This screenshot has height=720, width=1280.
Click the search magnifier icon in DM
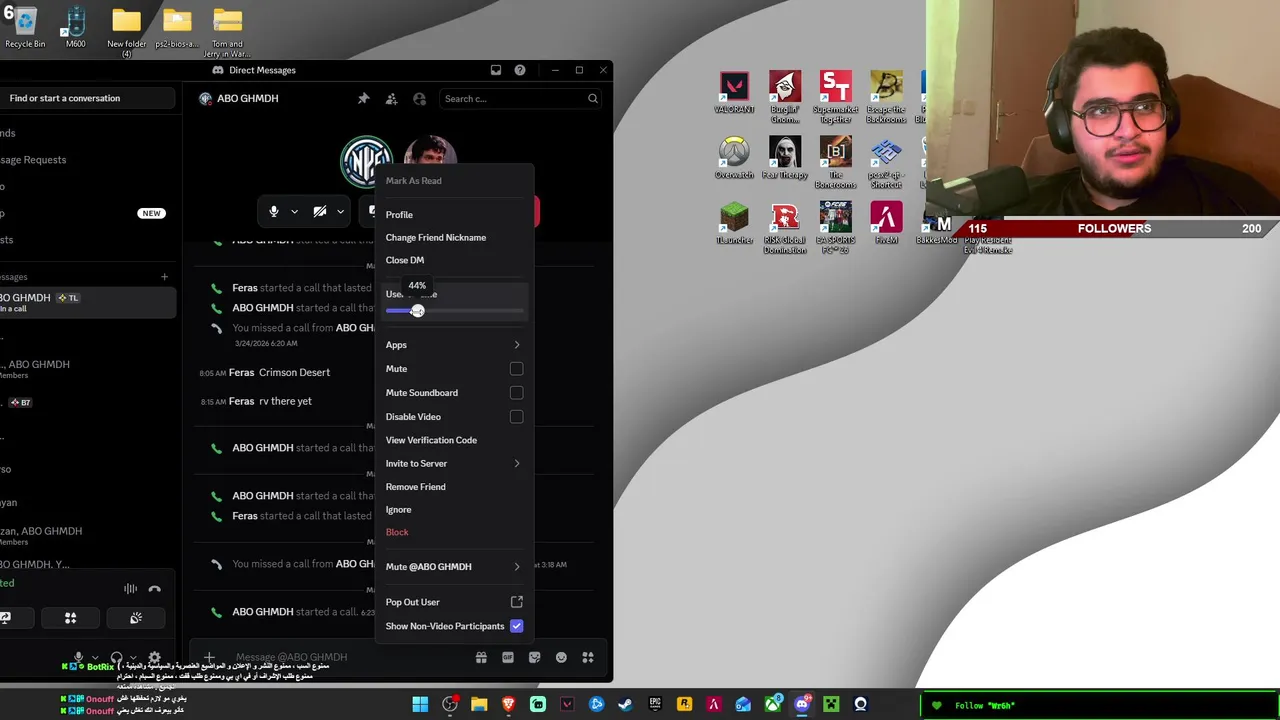click(x=593, y=99)
